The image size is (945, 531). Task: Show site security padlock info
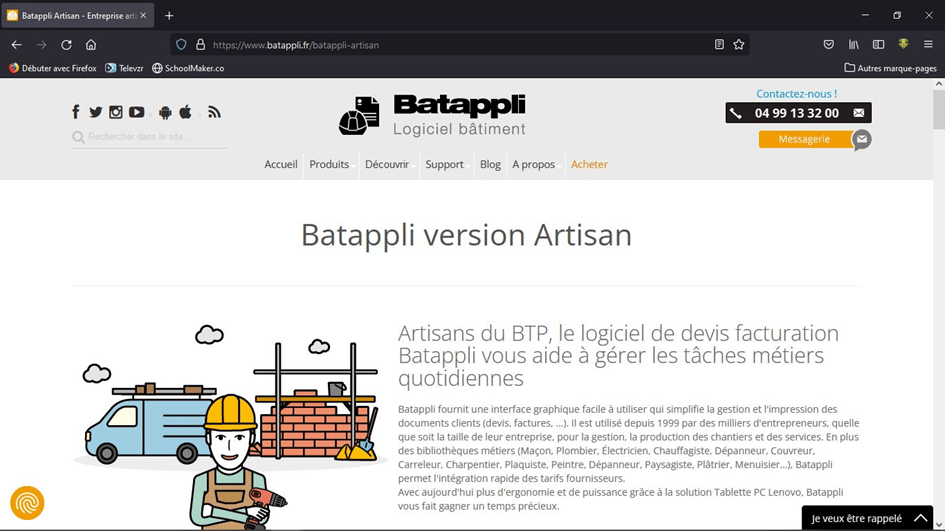coord(201,45)
